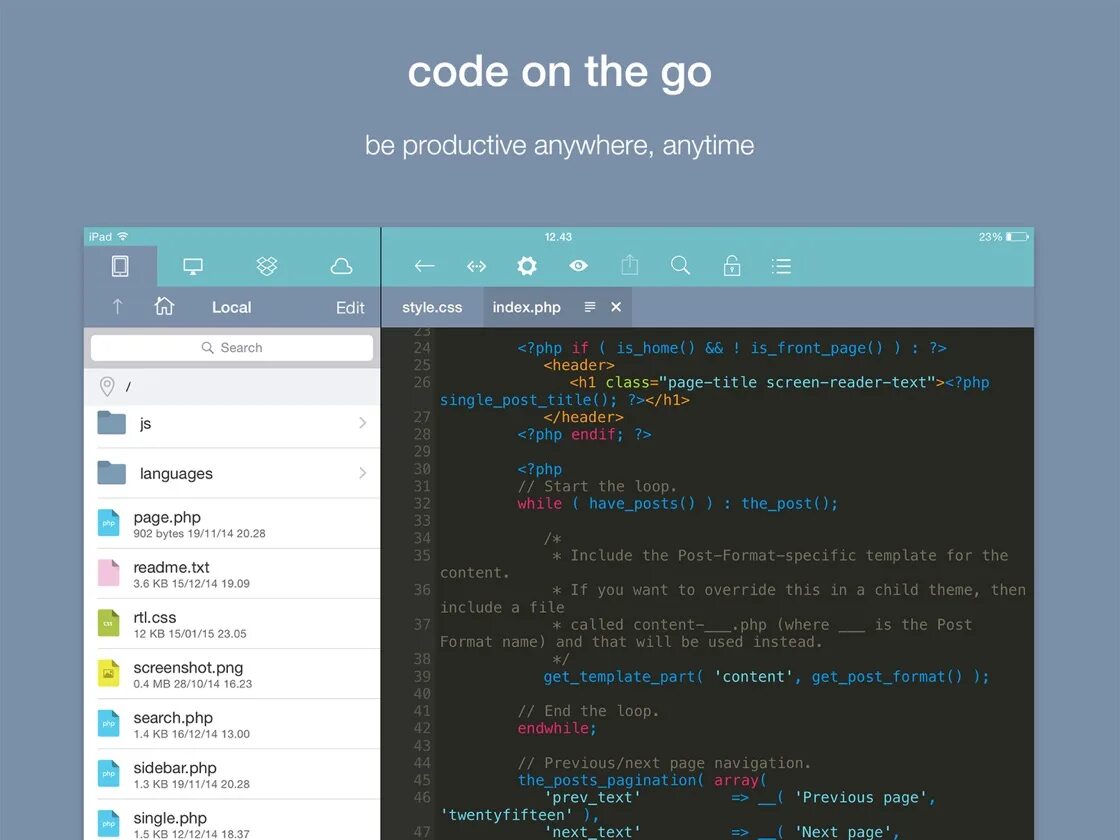Select the index.php tab
This screenshot has height=840, width=1120.
pos(526,307)
